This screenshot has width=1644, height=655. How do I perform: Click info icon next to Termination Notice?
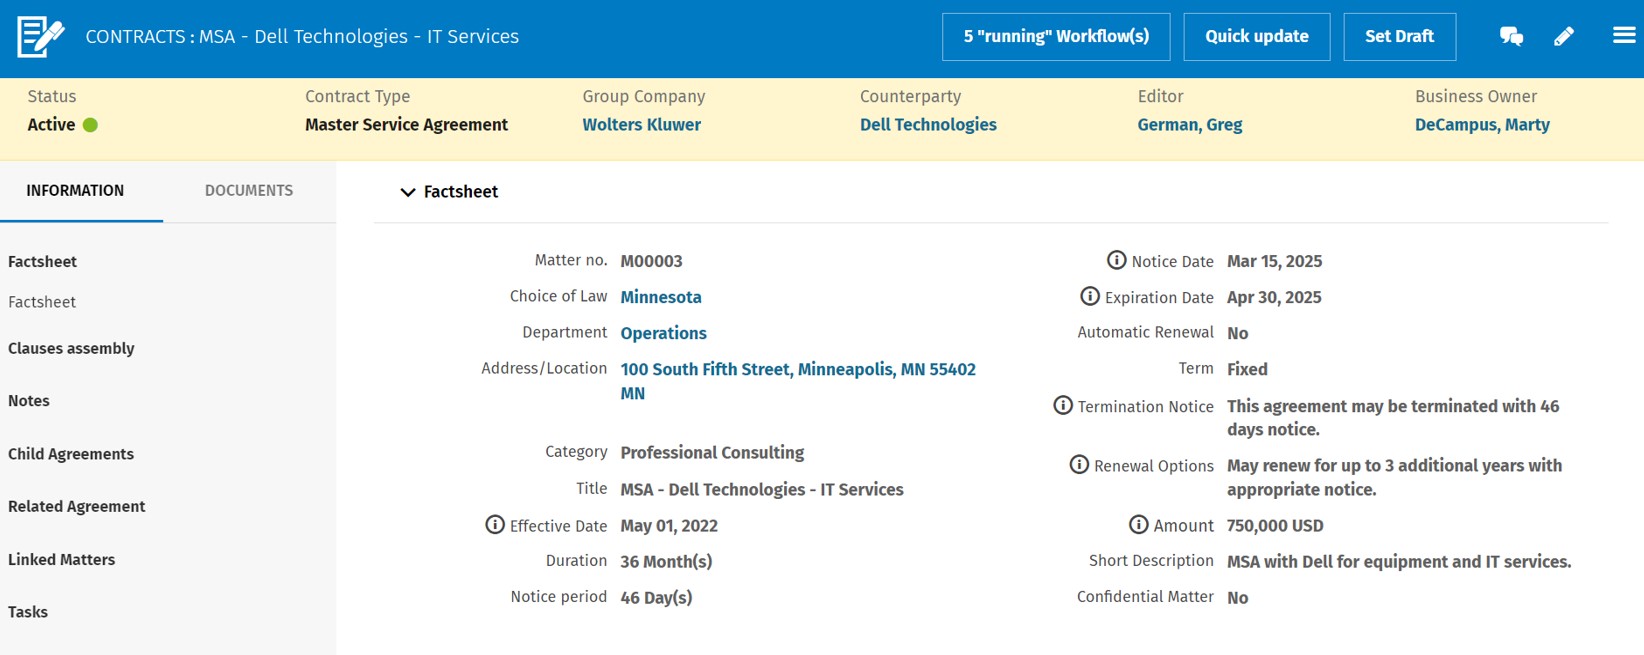click(x=1063, y=406)
